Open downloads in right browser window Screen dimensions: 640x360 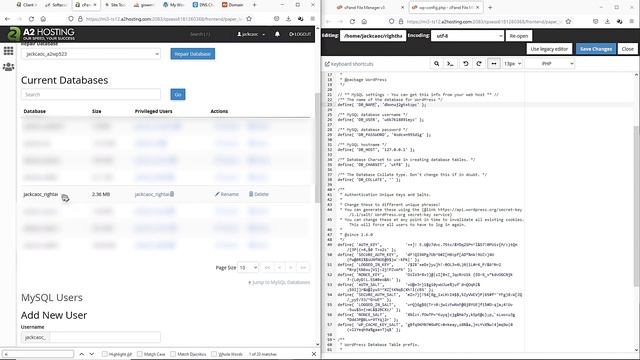tap(607, 22)
